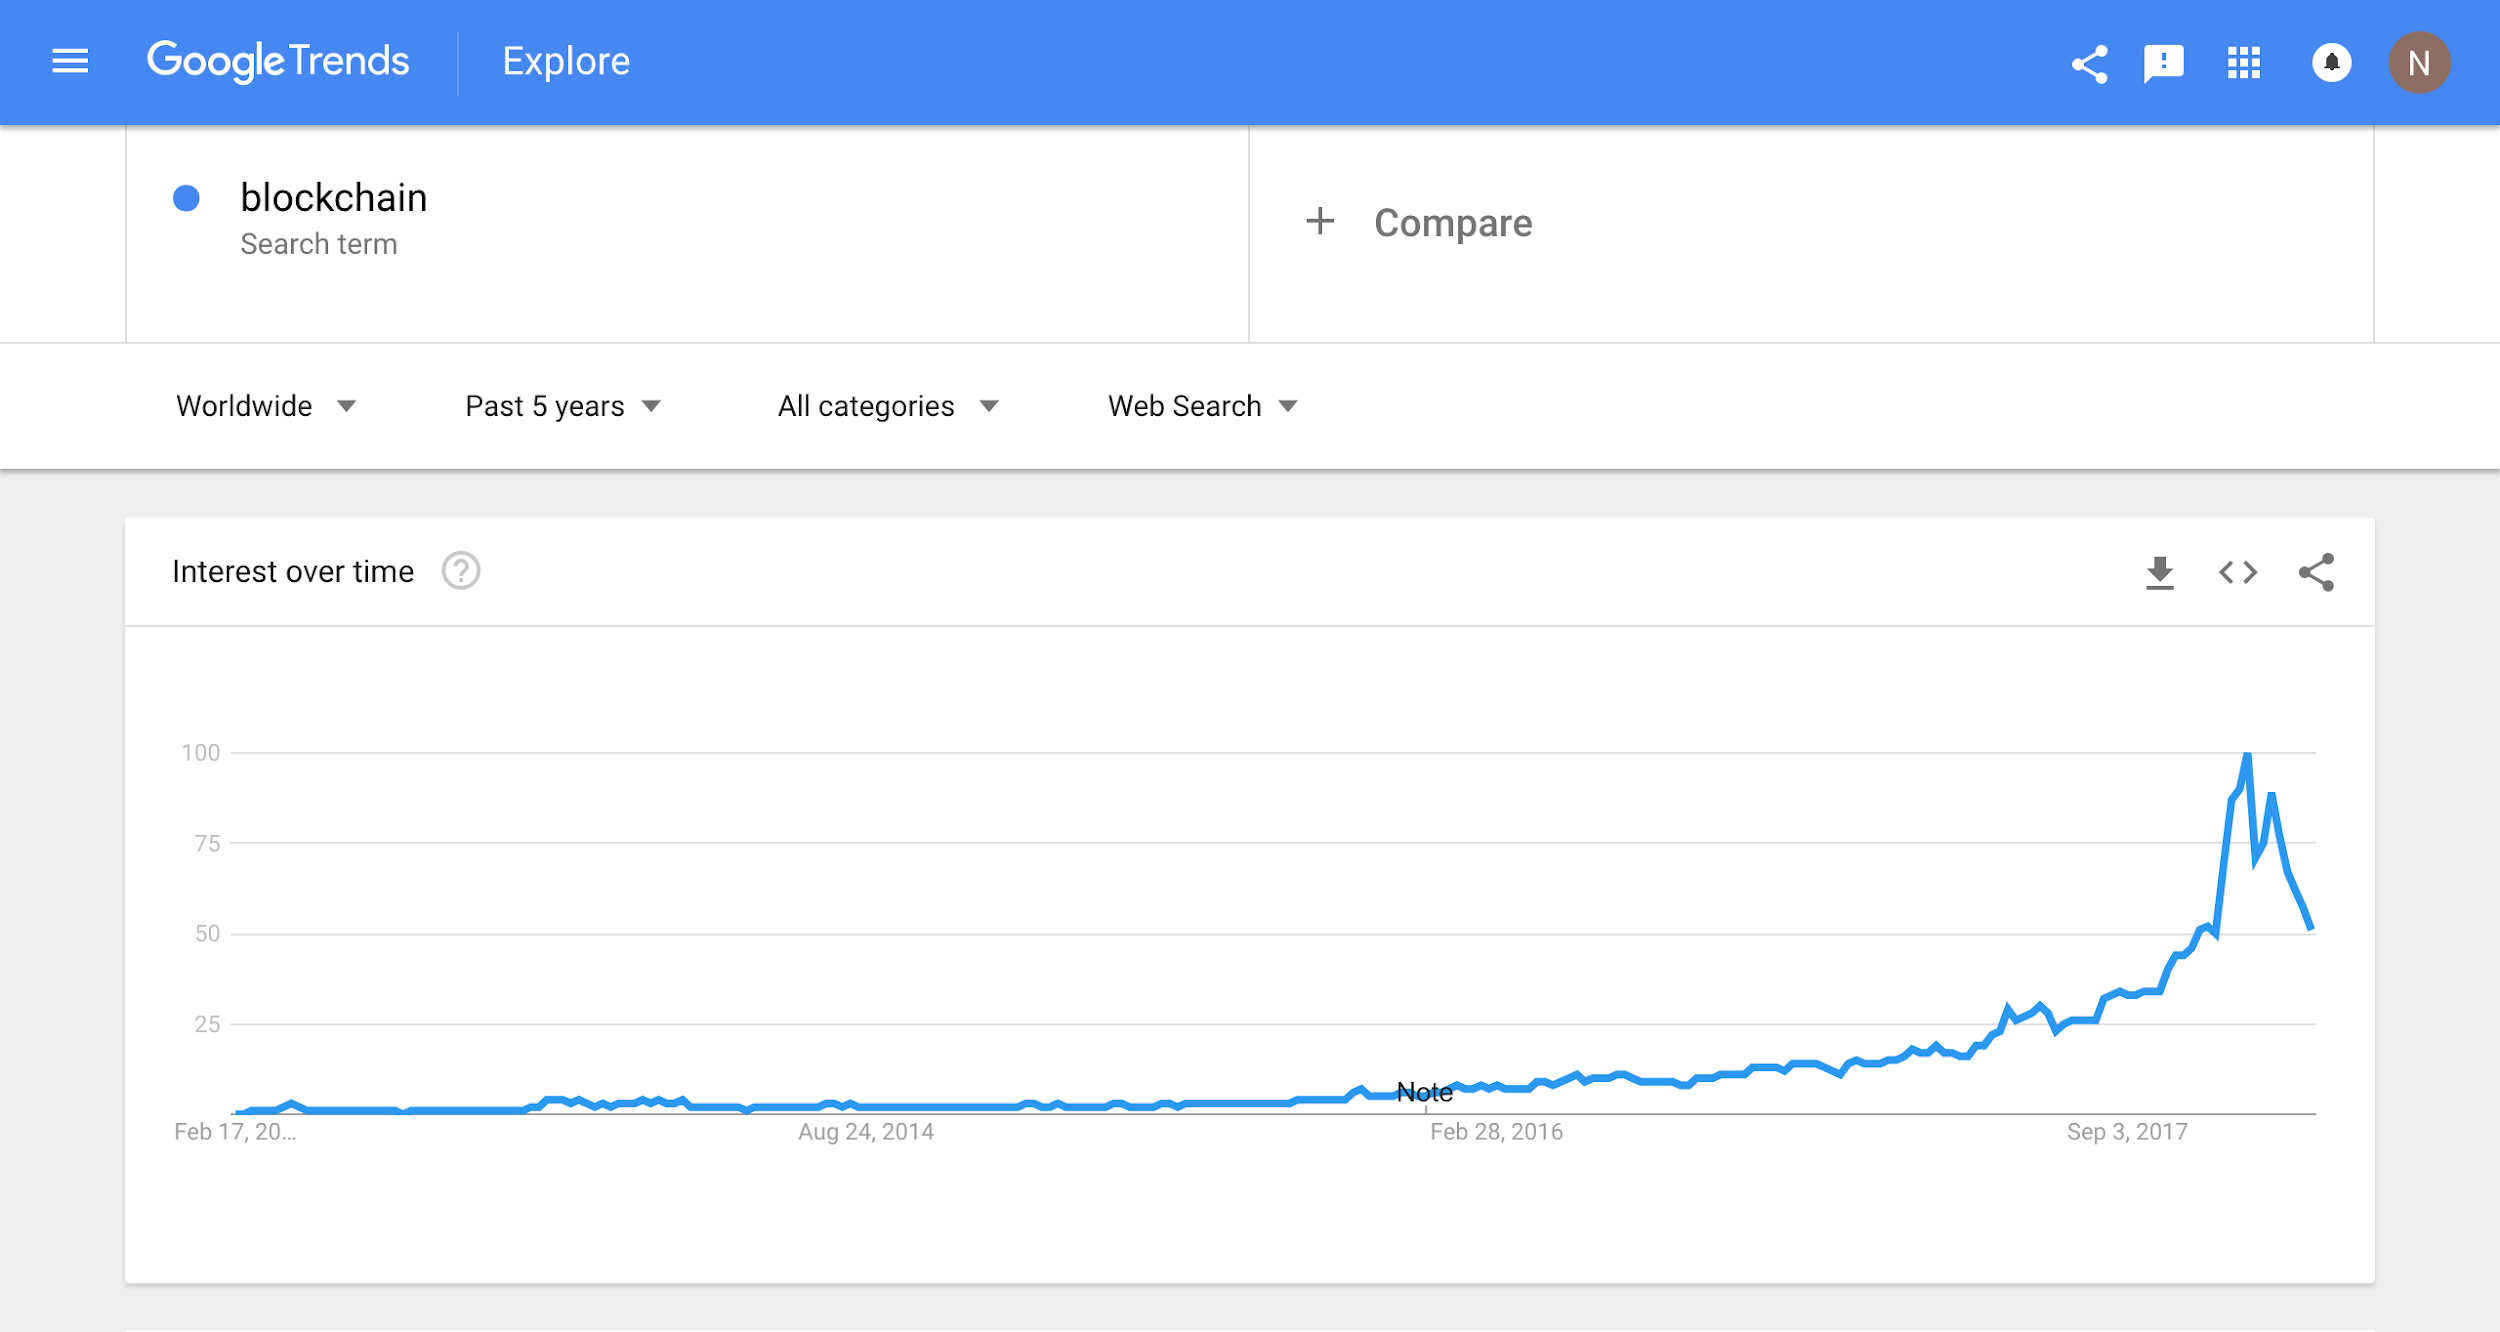Click the blue blockchain color dot

(186, 198)
